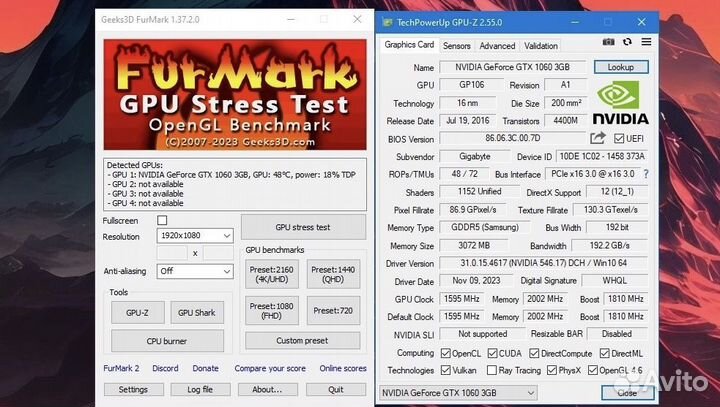Image resolution: width=720 pixels, height=407 pixels.
Task: Click the About... button
Action: point(267,389)
